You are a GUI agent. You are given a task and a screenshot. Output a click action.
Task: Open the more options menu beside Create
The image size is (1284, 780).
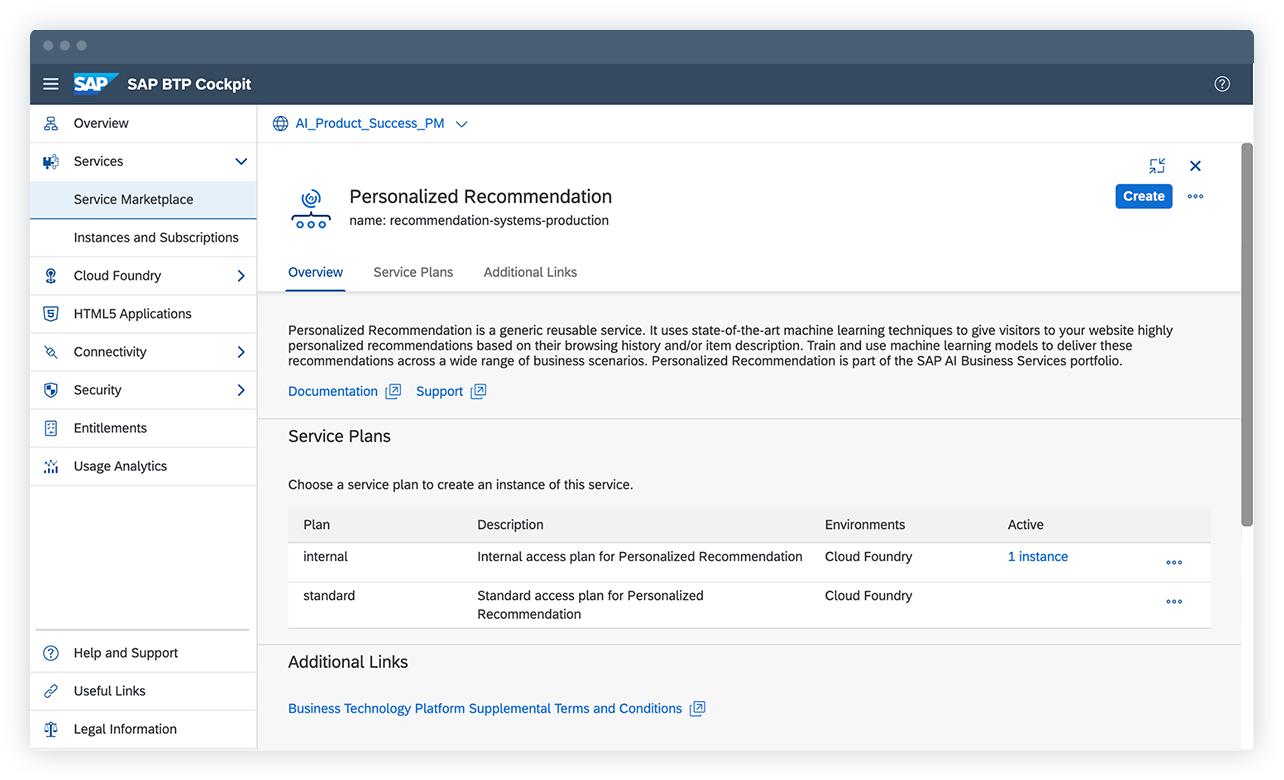pos(1195,197)
